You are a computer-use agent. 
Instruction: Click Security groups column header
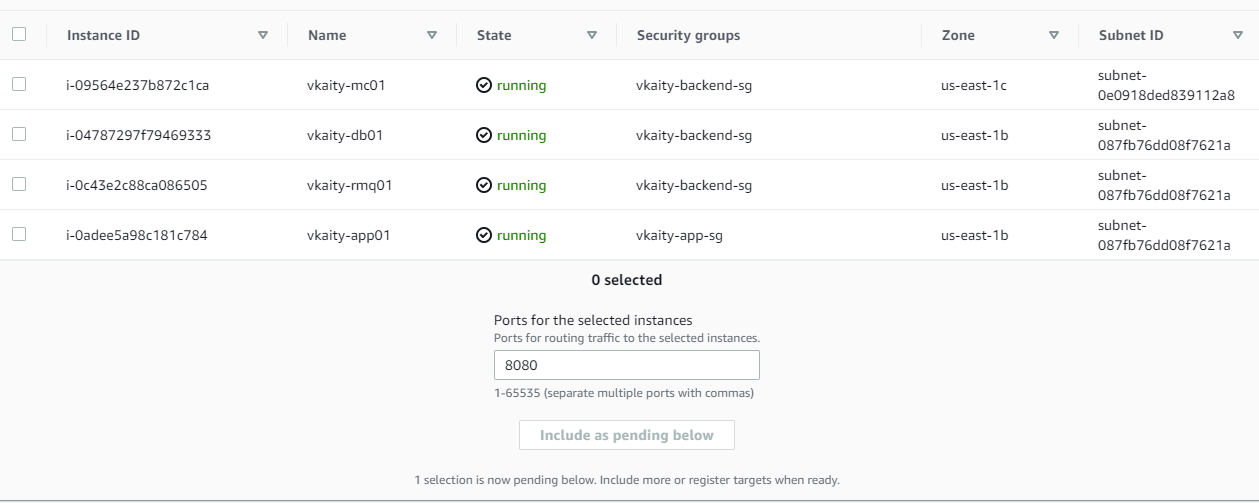point(689,35)
